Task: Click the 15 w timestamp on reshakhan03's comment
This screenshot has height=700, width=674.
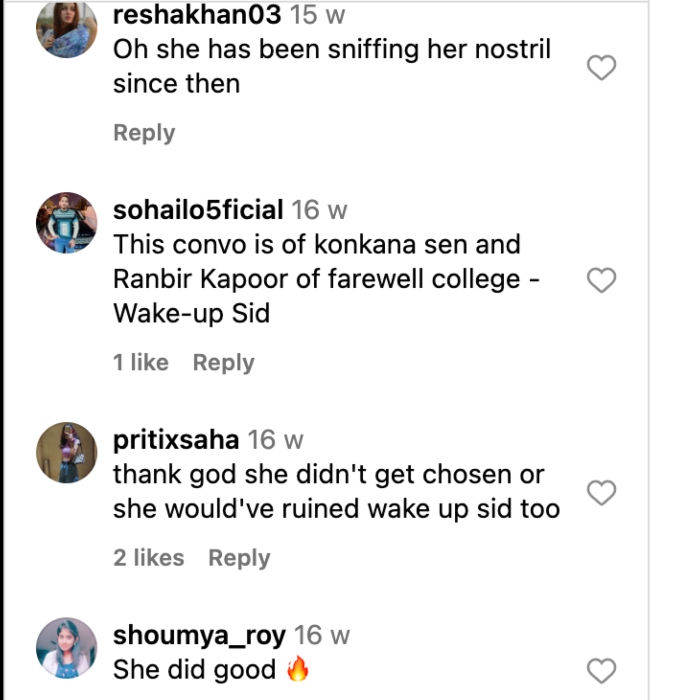Action: pyautogui.click(x=319, y=15)
